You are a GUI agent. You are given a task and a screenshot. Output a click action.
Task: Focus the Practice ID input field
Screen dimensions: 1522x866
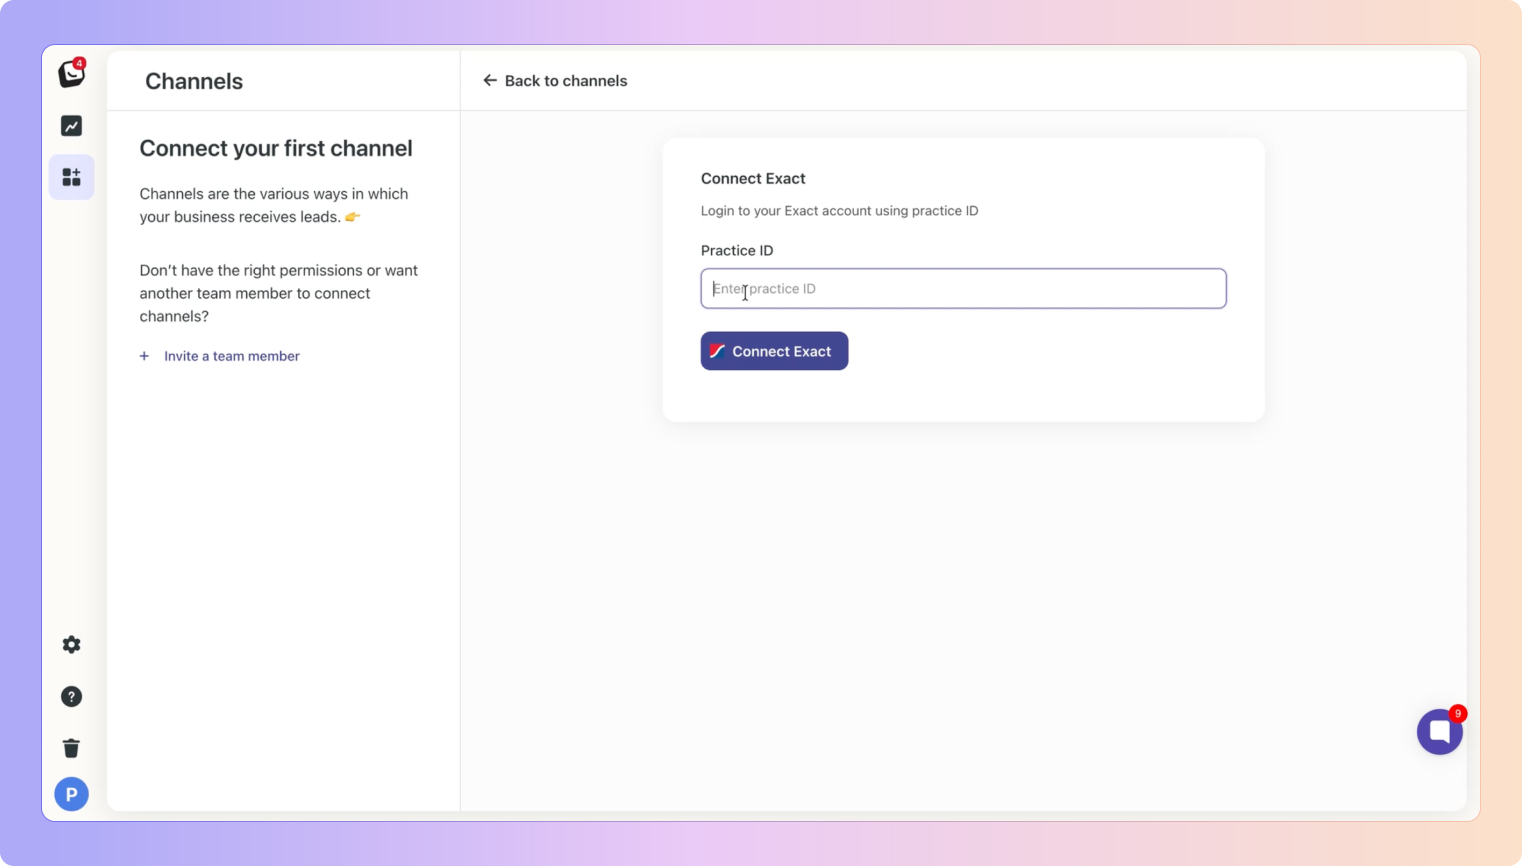point(964,289)
